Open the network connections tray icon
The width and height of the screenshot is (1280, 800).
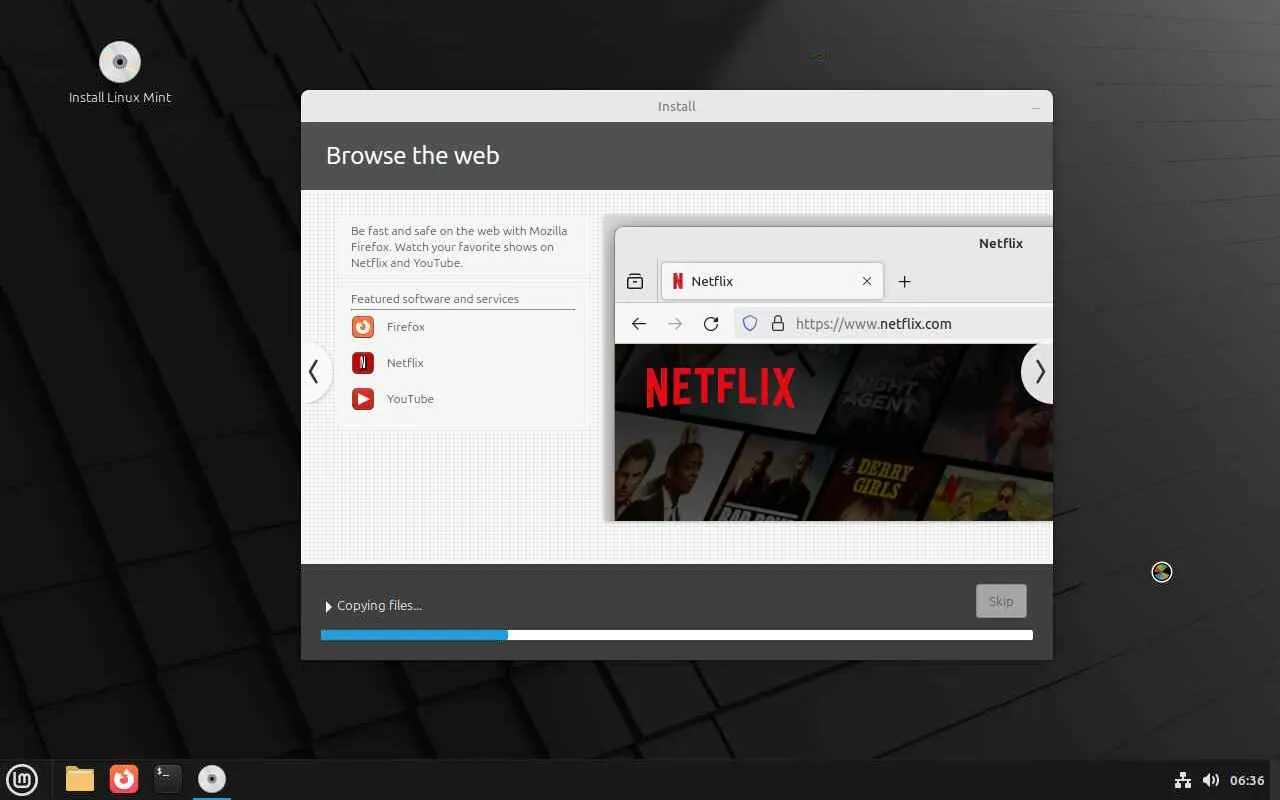(x=1183, y=780)
